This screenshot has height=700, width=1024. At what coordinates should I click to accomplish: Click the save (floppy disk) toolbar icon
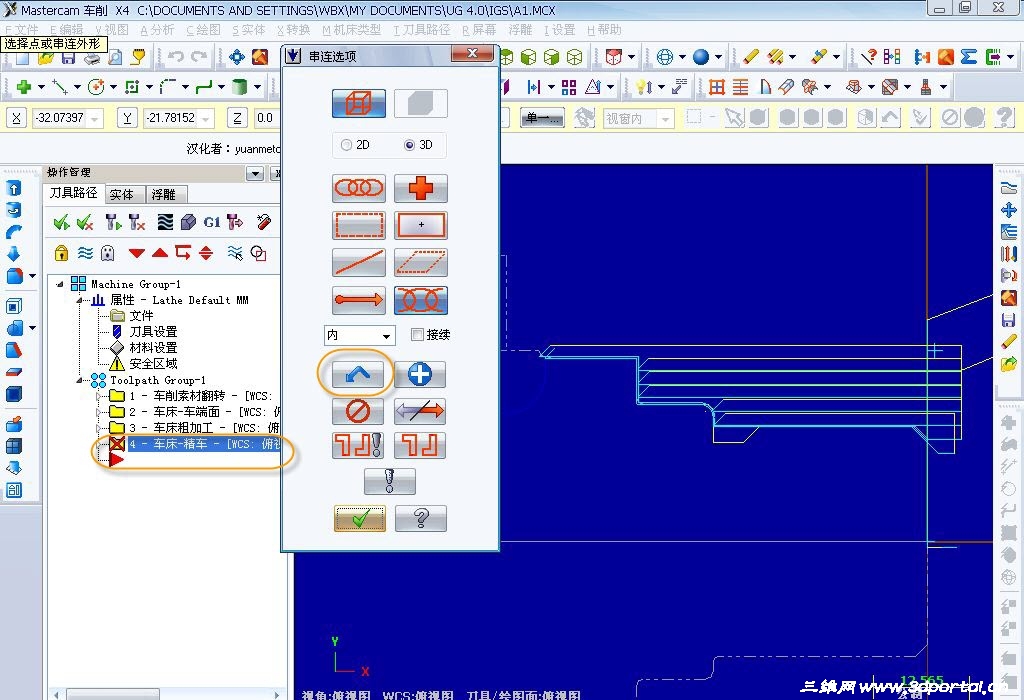69,57
